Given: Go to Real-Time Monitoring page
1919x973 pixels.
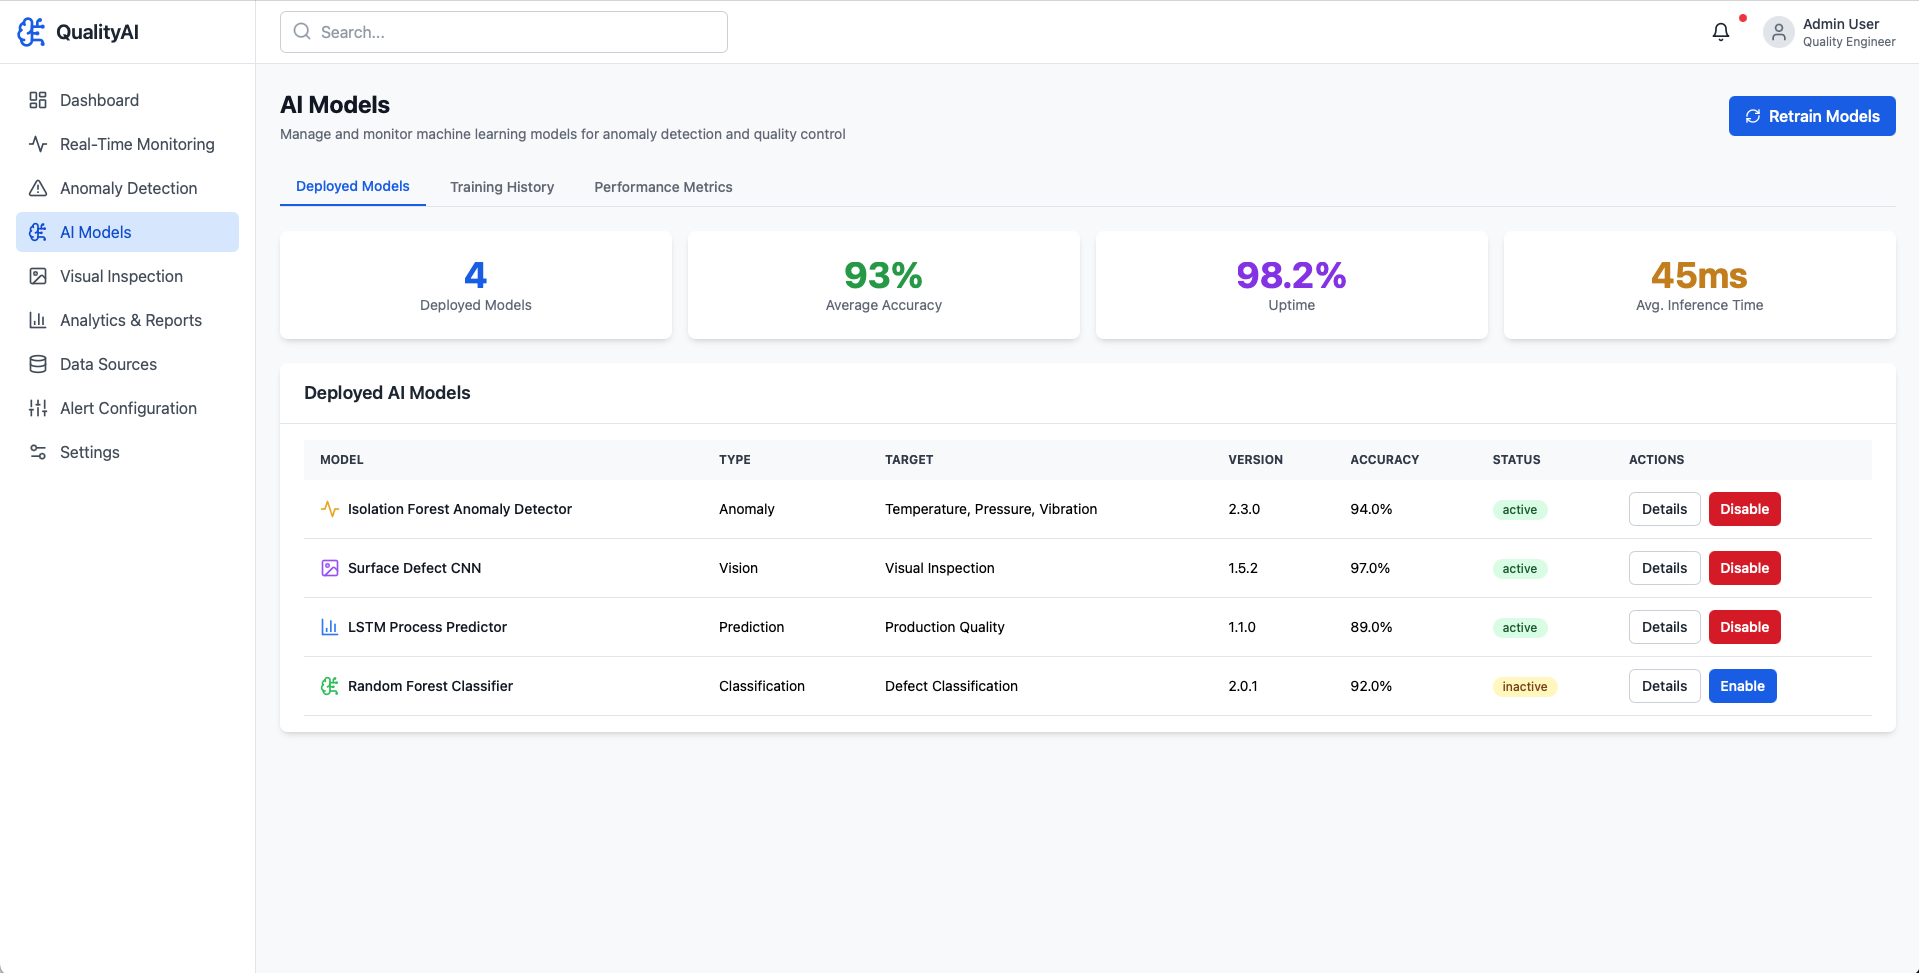Looking at the screenshot, I should [x=137, y=144].
